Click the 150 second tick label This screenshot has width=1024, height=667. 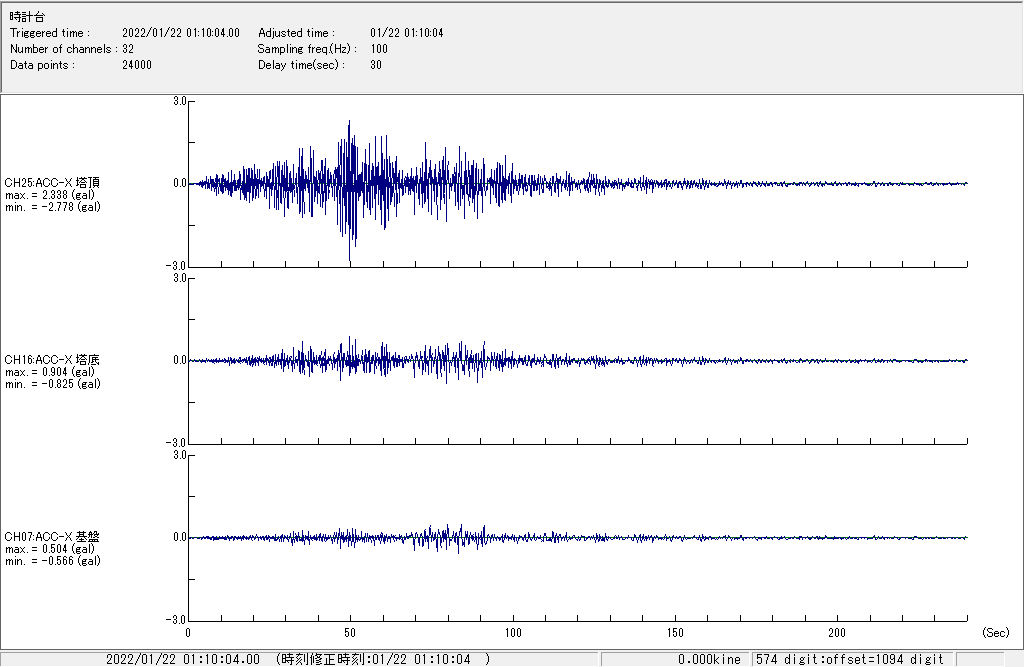(x=675, y=633)
